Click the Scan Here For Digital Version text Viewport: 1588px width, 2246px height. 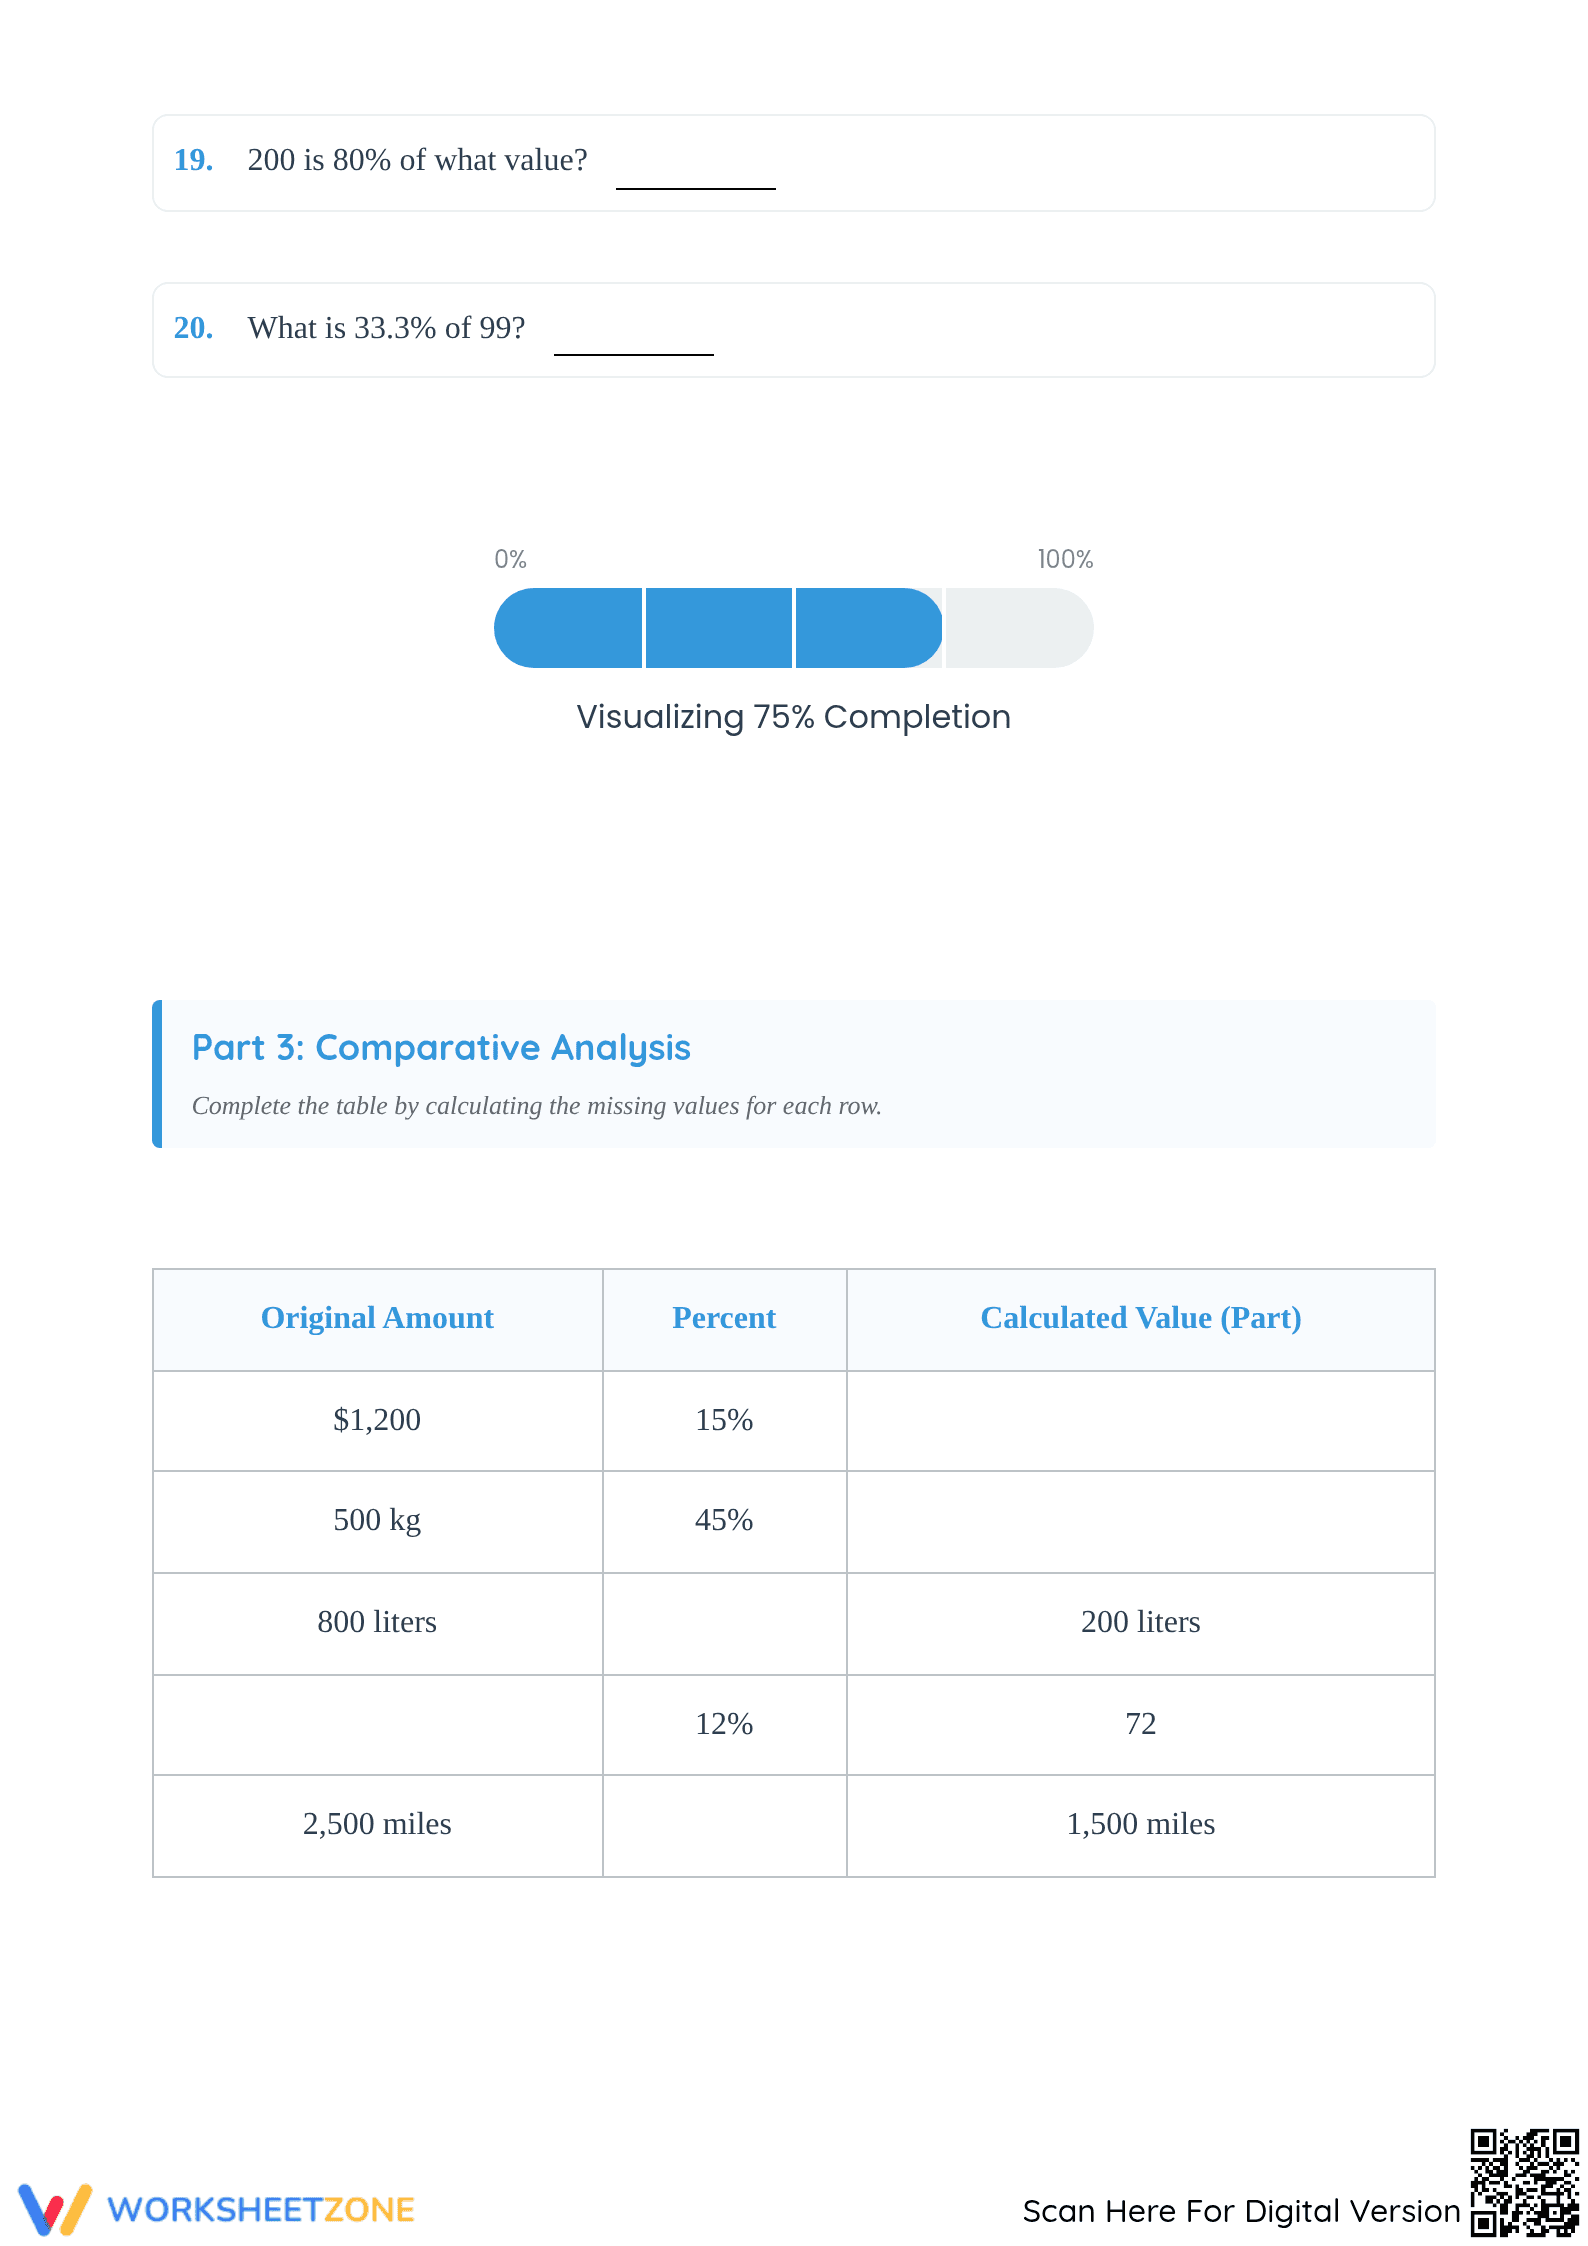pos(1241,2211)
